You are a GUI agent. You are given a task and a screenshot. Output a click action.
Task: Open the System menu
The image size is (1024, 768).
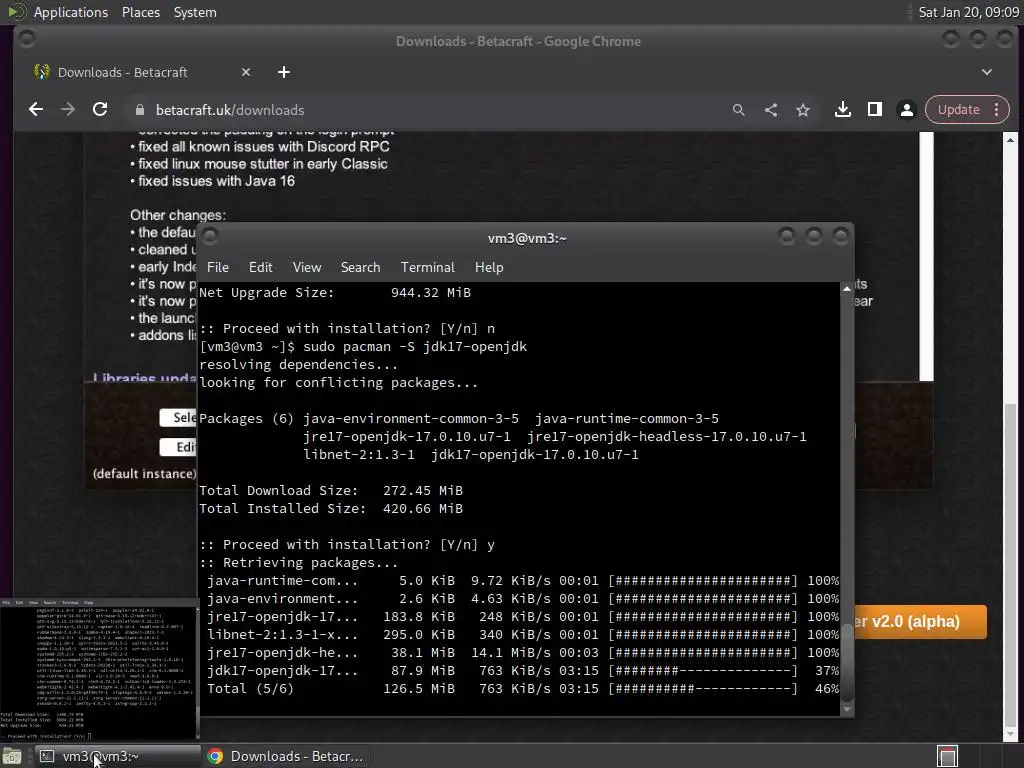[x=195, y=12]
